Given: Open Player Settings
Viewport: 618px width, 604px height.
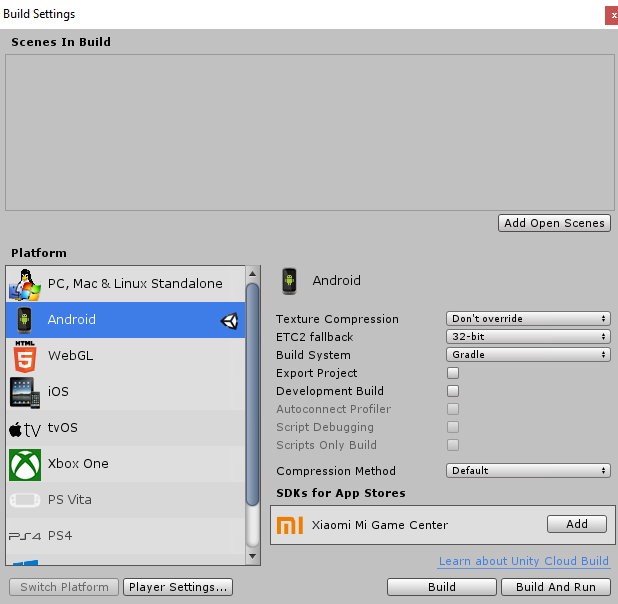Looking at the screenshot, I should tap(179, 587).
